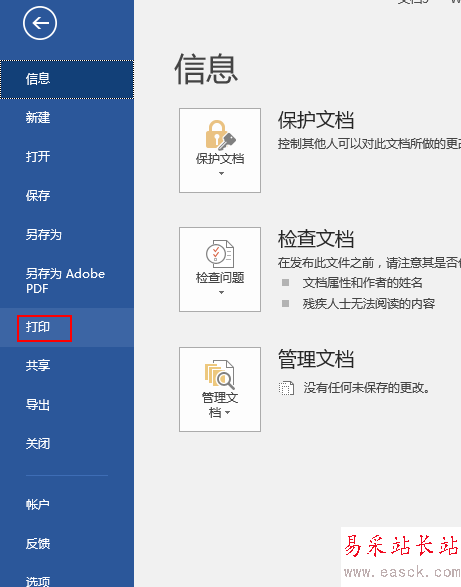Viewport: 461px width, 587px height.
Task: Click the 保护文档 heading text
Action: click(316, 120)
